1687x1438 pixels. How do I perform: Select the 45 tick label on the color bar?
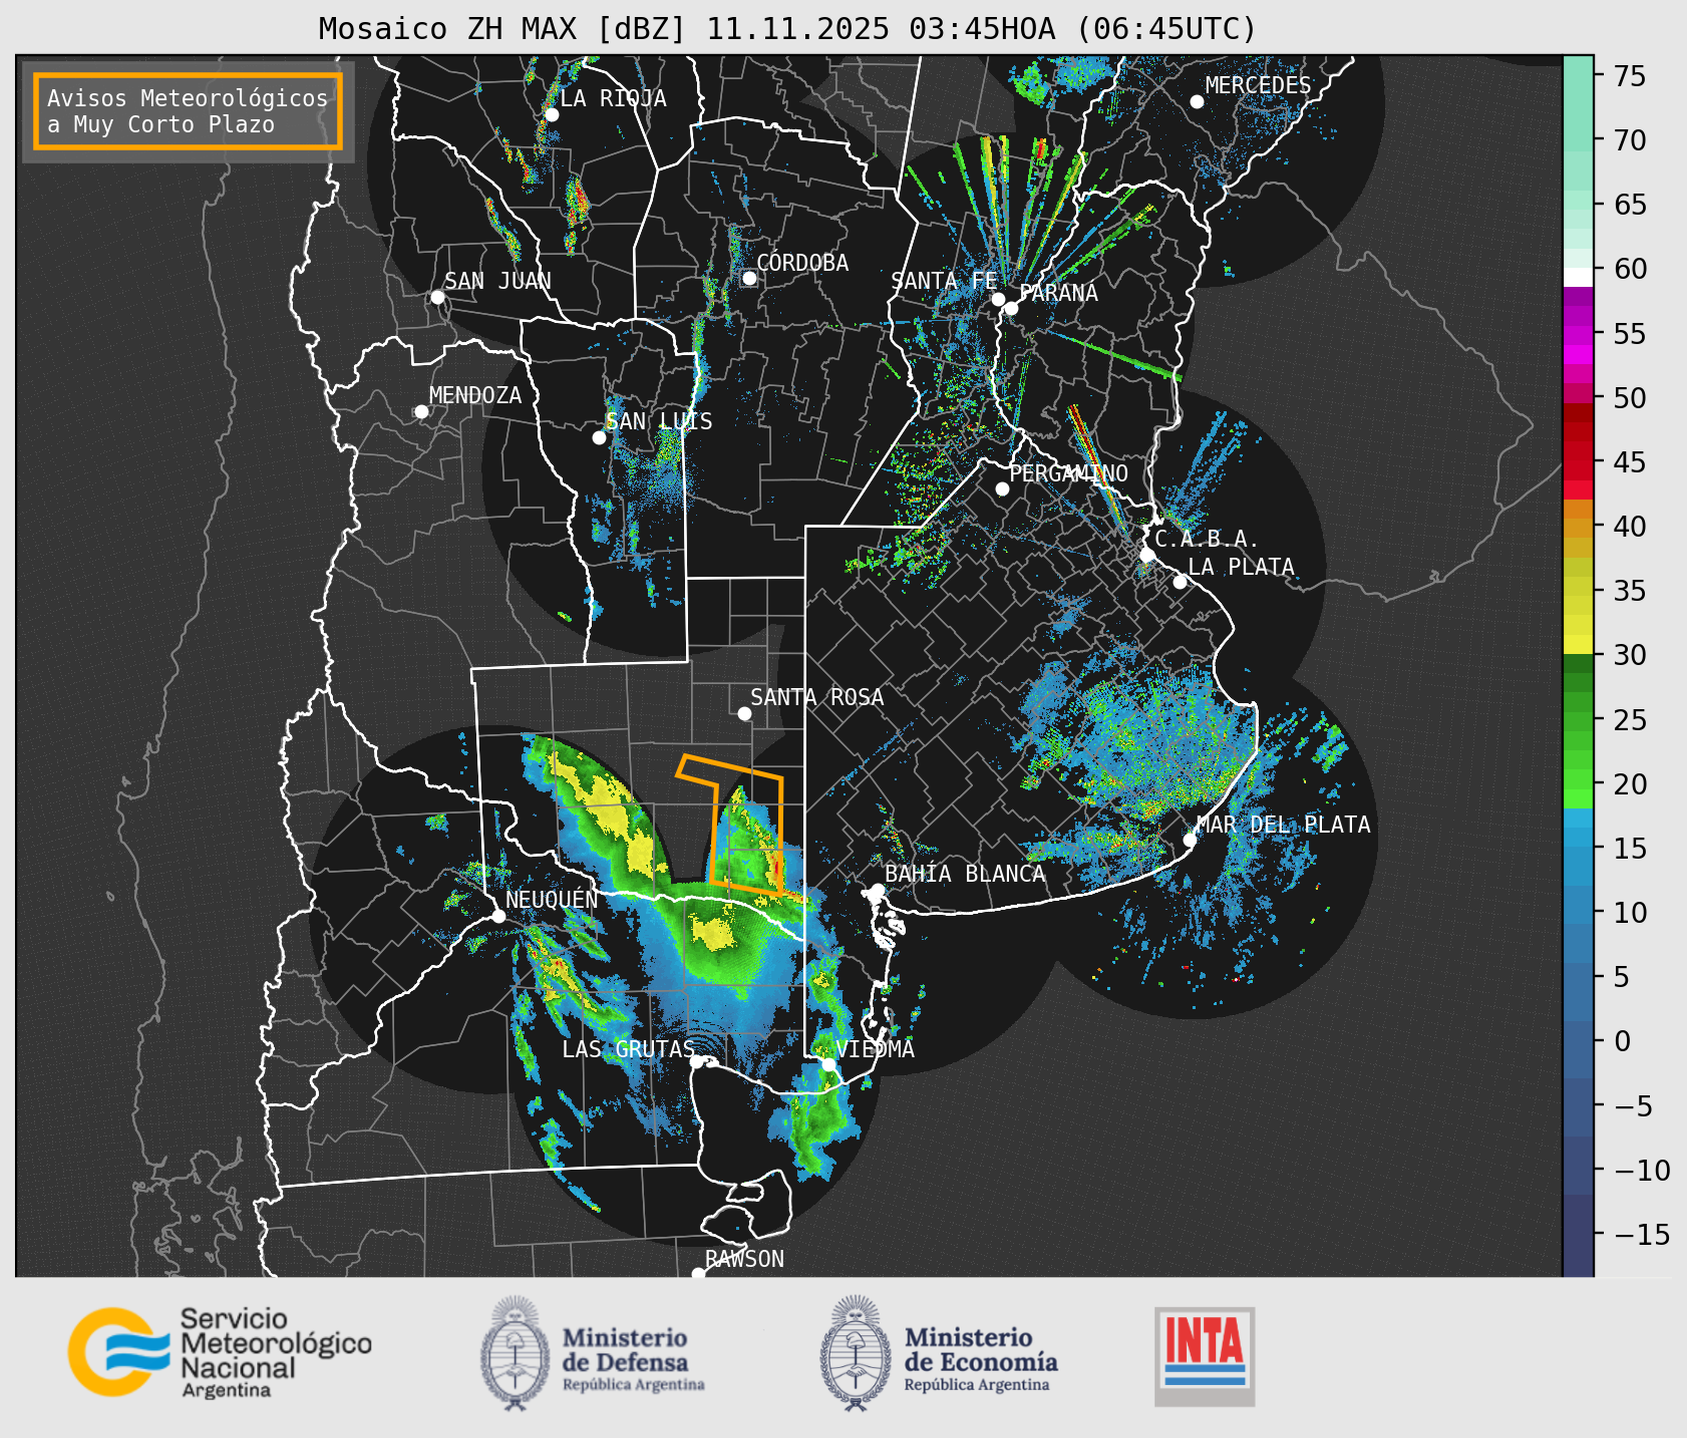click(x=1630, y=462)
